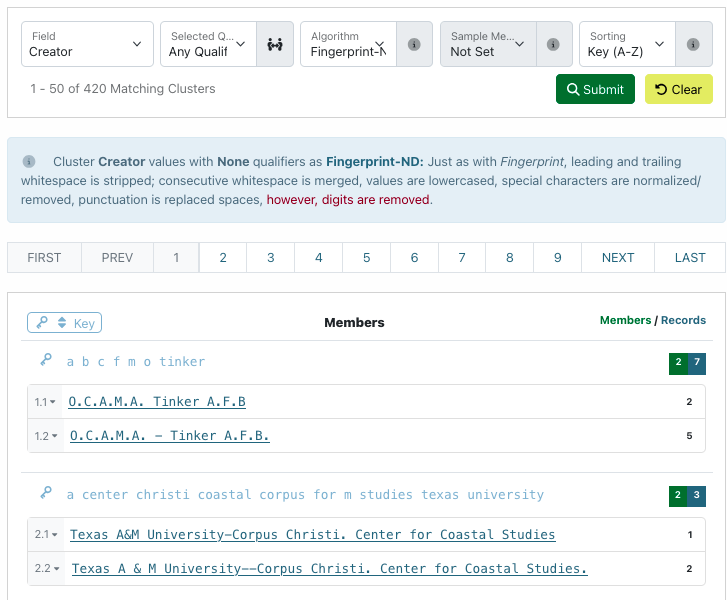
Task: Open link 'O.C.A.M.A. – Tinker A.F.B.'
Action: (170, 436)
